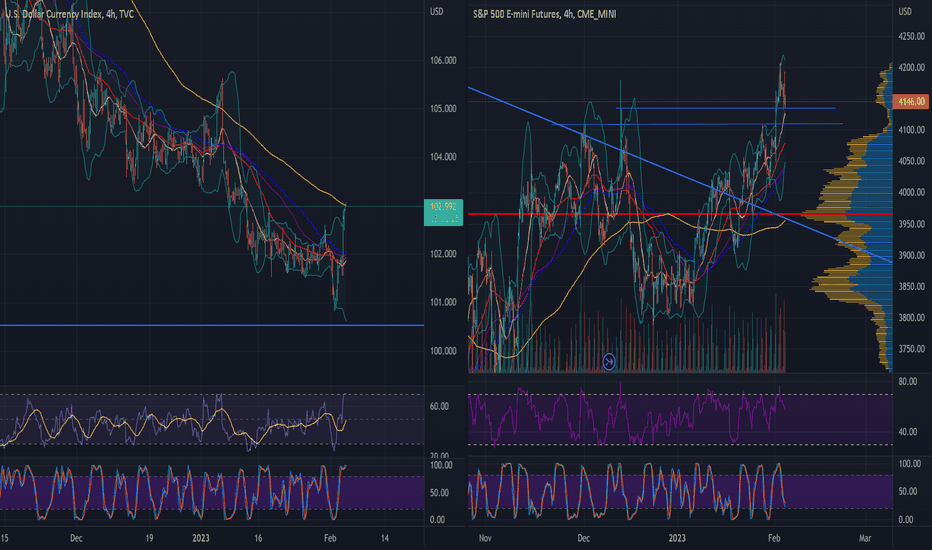
Task: Click the 4200.00 price axis label
Action: 912,67
